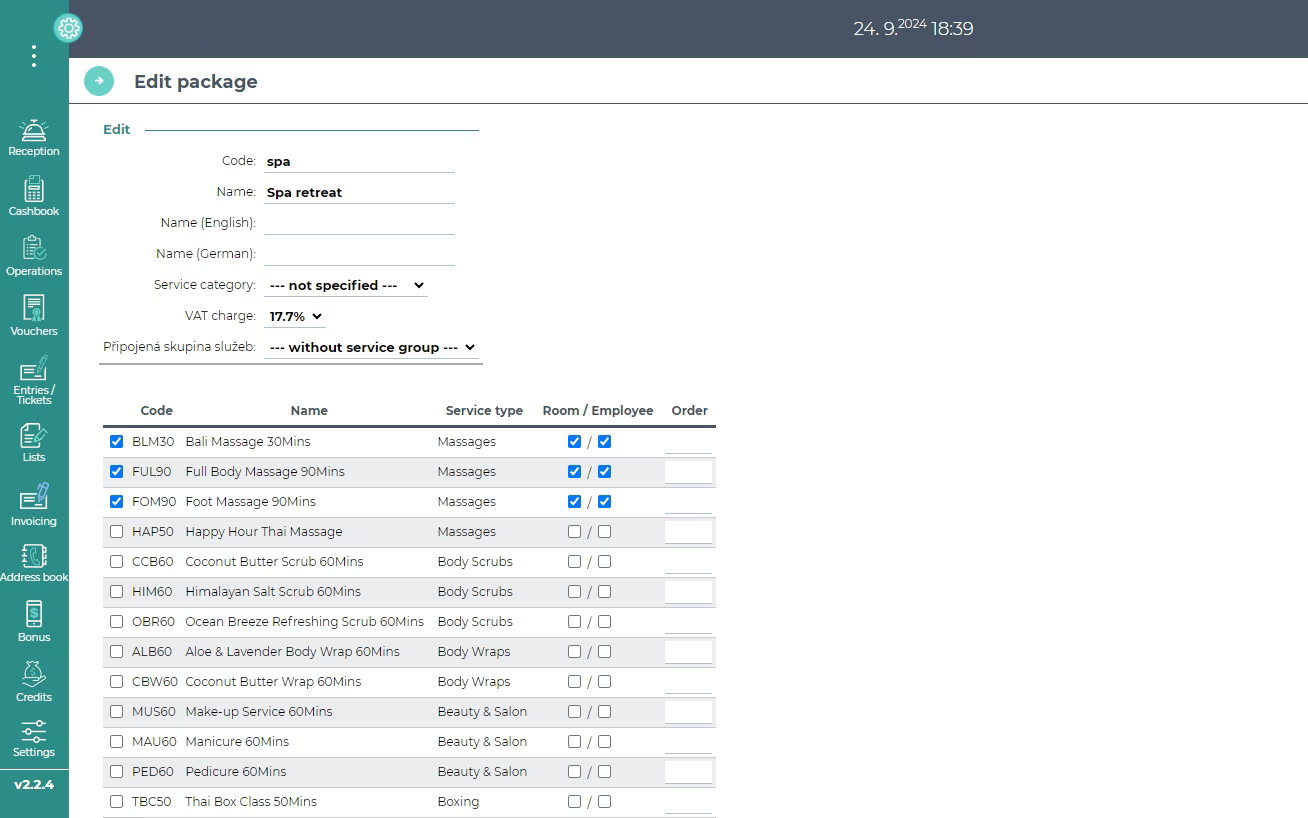This screenshot has width=1308, height=818.
Task: Expand the Service category dropdown
Action: point(346,285)
